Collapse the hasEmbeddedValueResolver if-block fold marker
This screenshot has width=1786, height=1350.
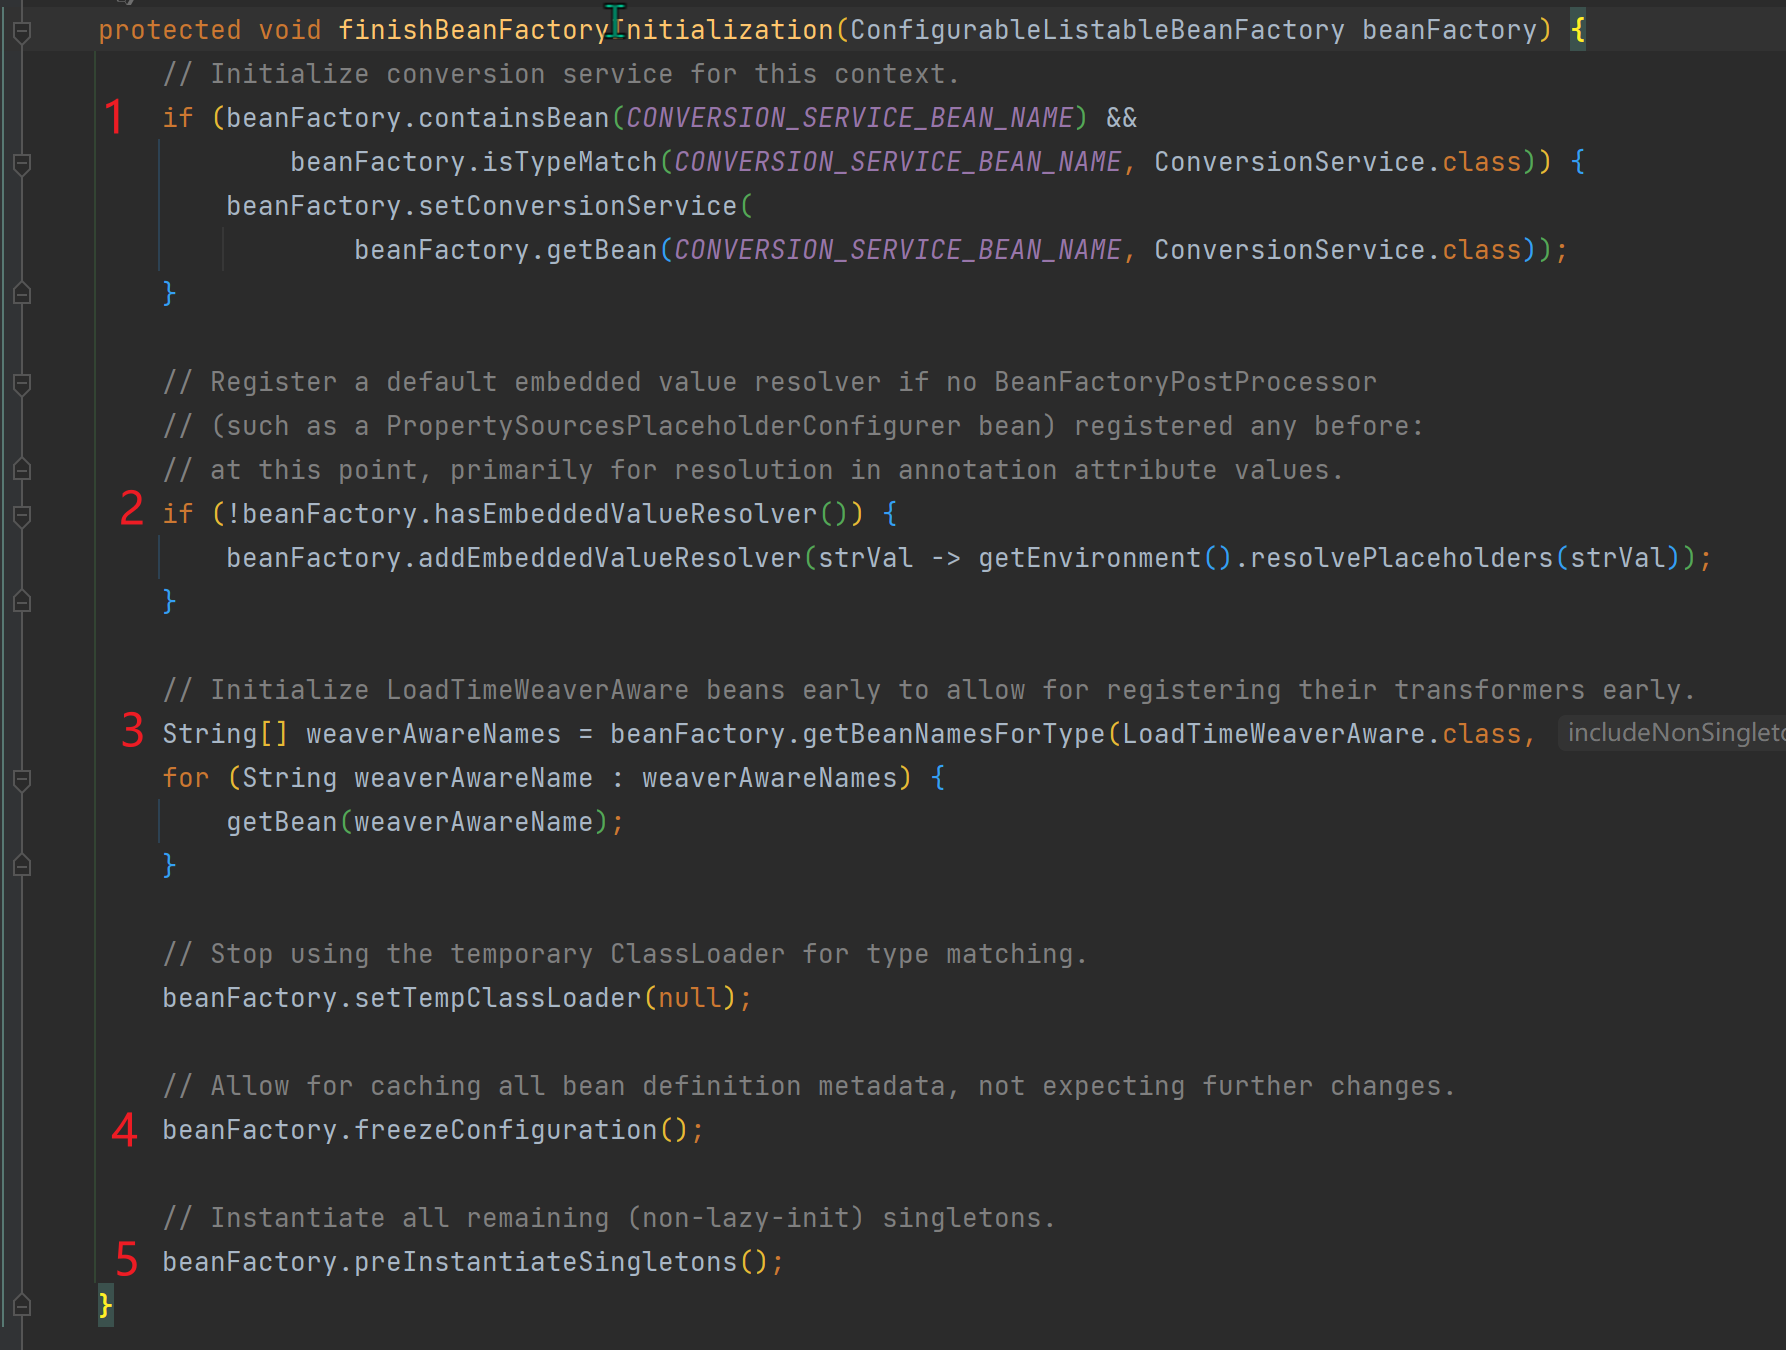point(22,515)
